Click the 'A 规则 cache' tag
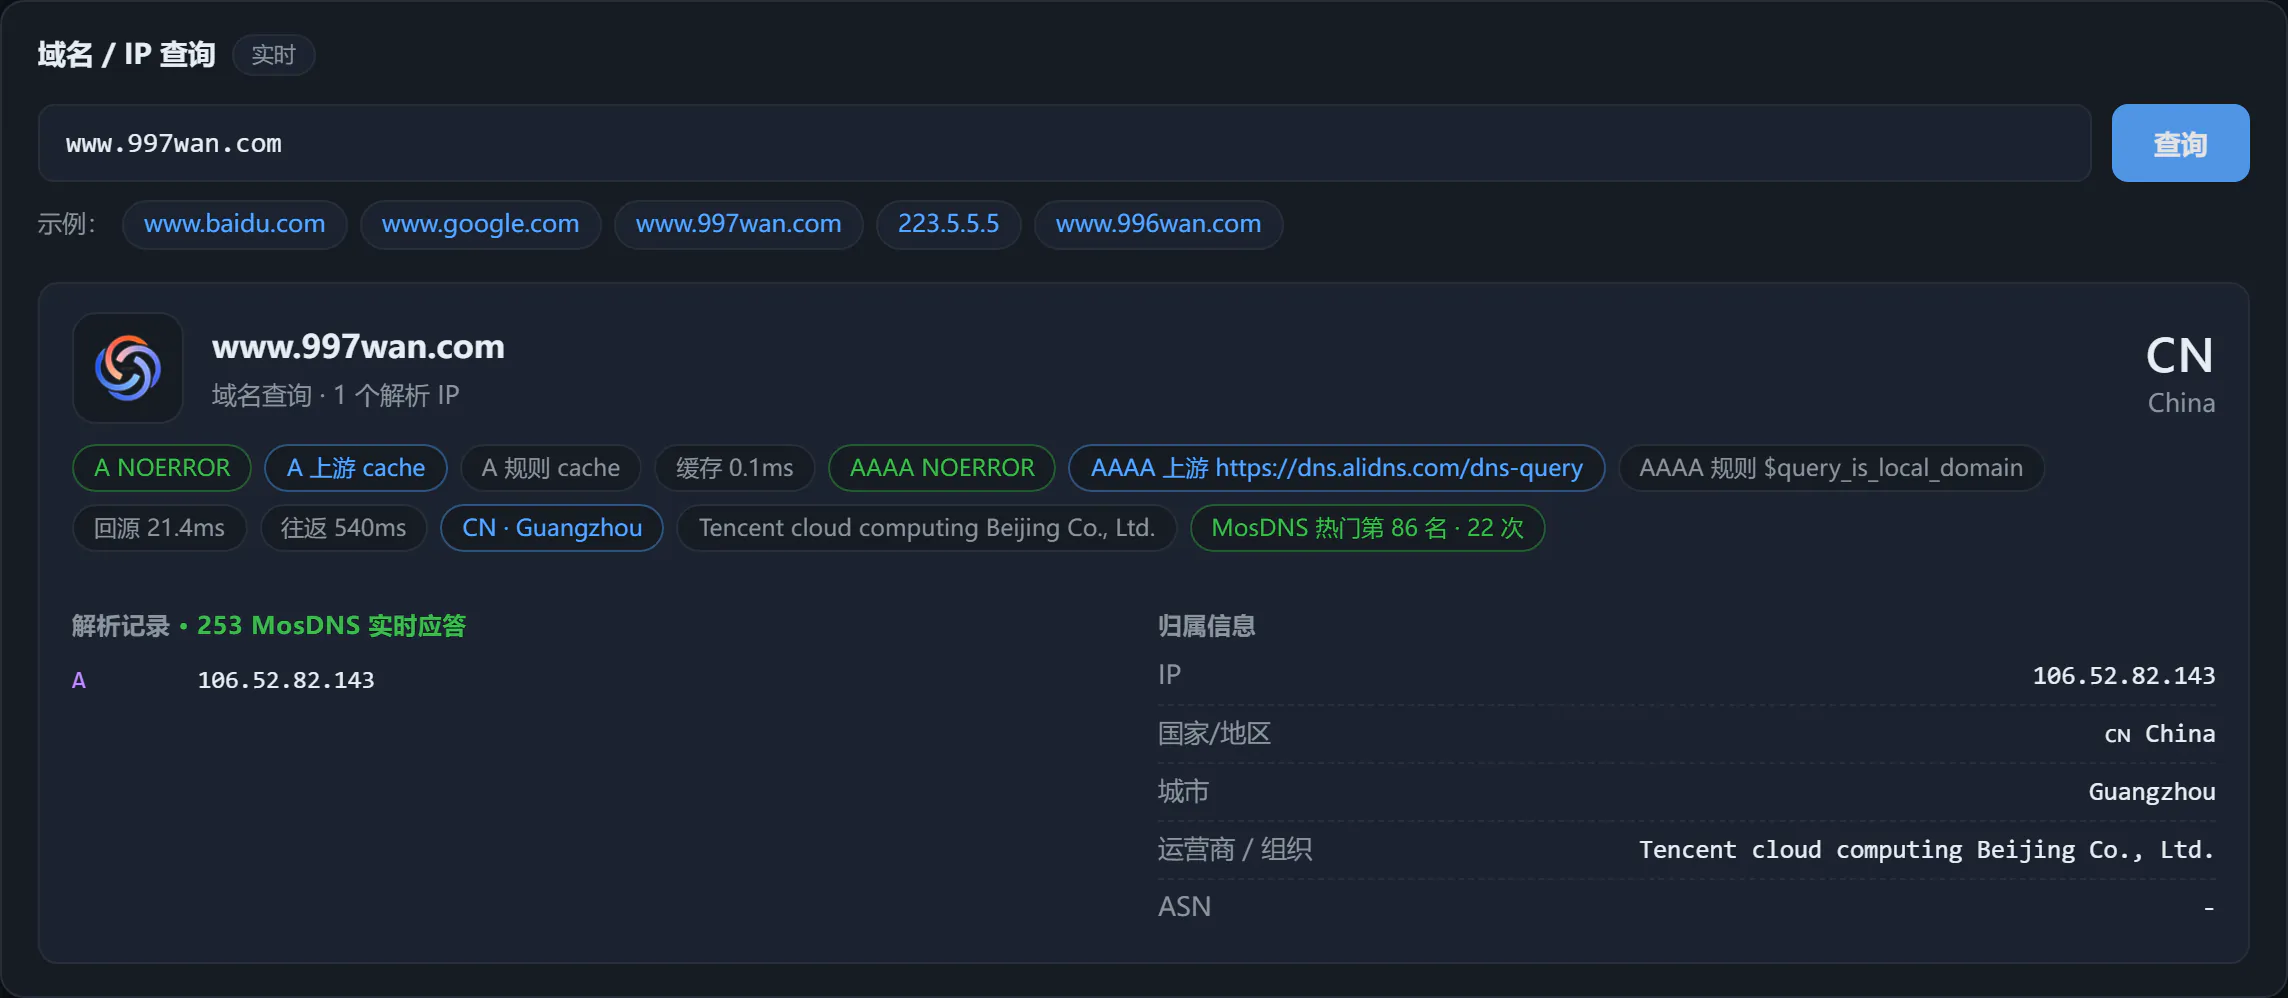Viewport: 2288px width, 998px height. (550, 468)
